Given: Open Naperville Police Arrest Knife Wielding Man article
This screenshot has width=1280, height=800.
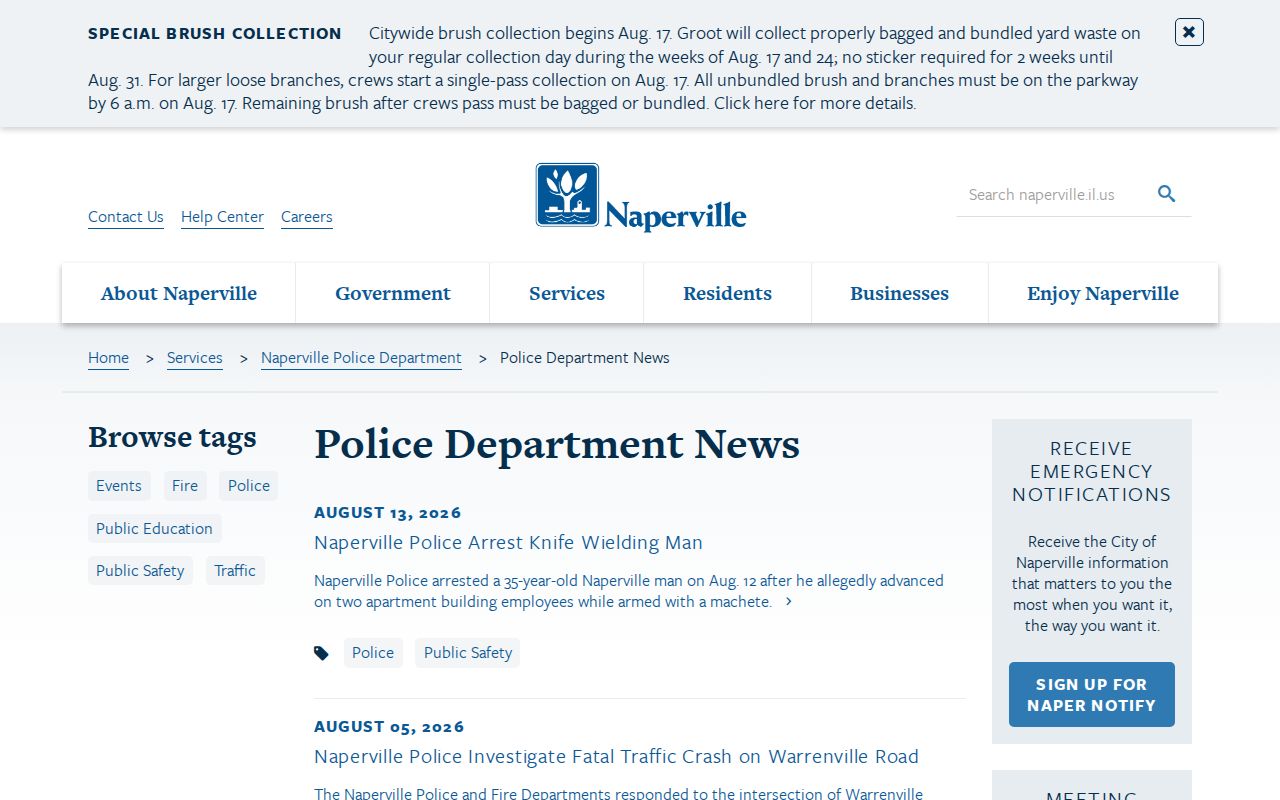Looking at the screenshot, I should point(508,542).
